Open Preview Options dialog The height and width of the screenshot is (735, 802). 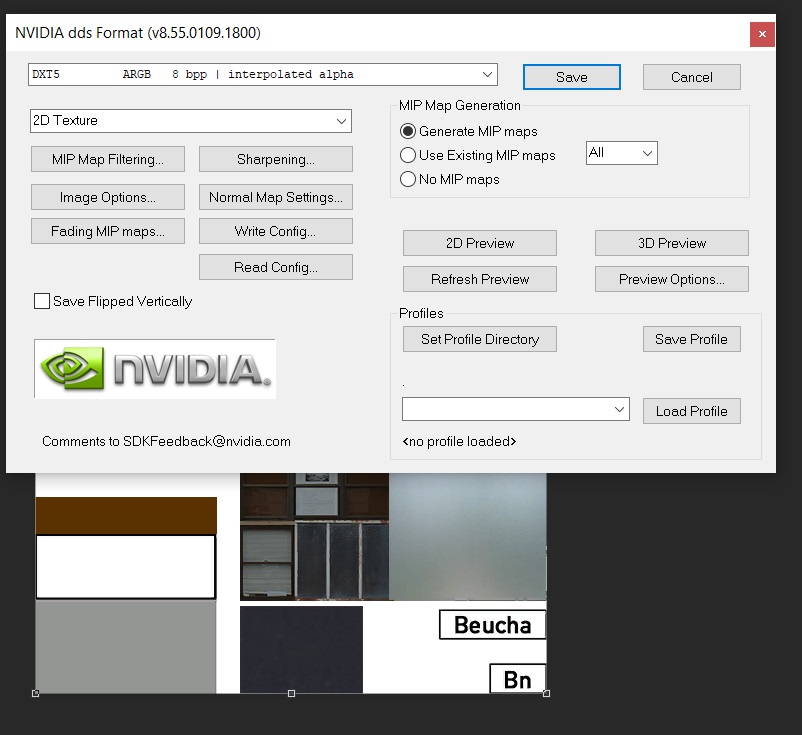tap(672, 279)
